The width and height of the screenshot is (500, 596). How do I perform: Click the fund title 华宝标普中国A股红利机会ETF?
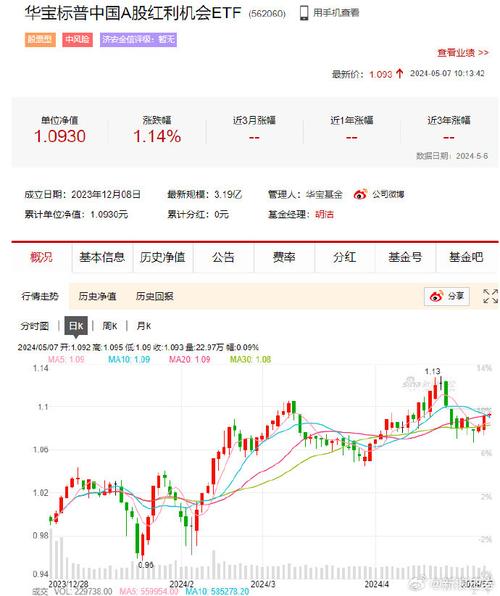[x=133, y=13]
